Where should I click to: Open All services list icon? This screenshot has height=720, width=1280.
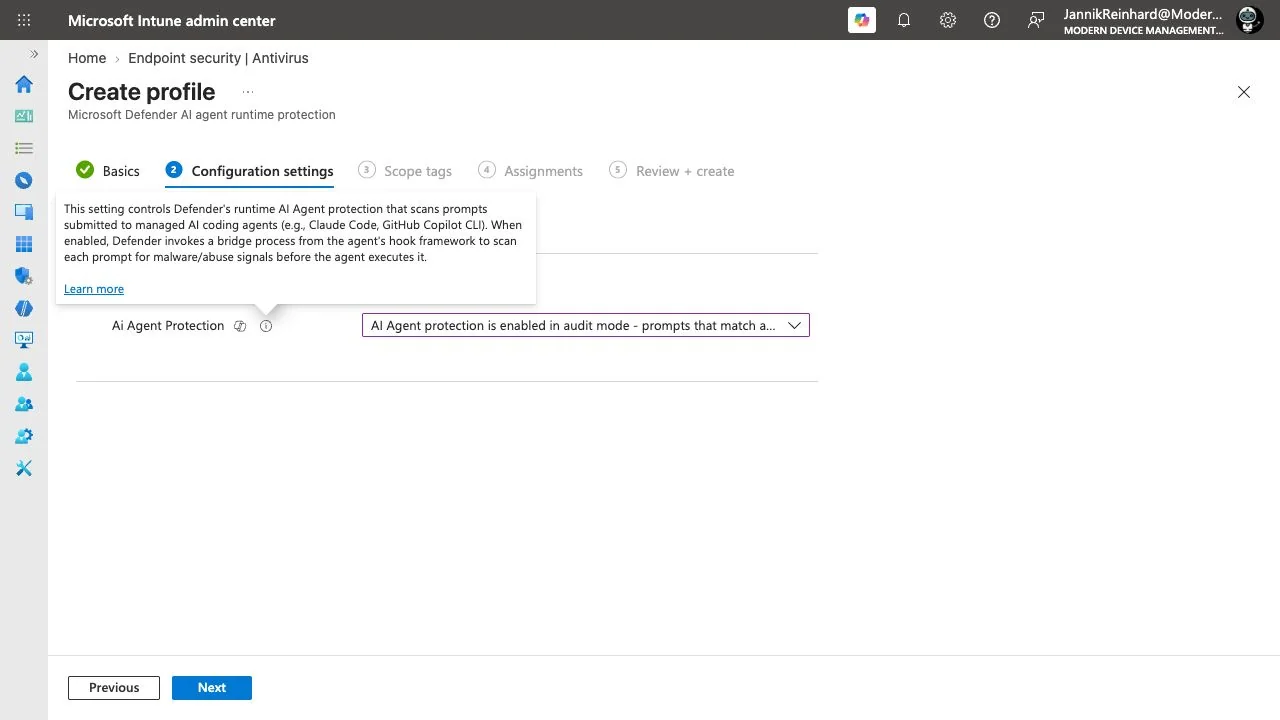24,148
